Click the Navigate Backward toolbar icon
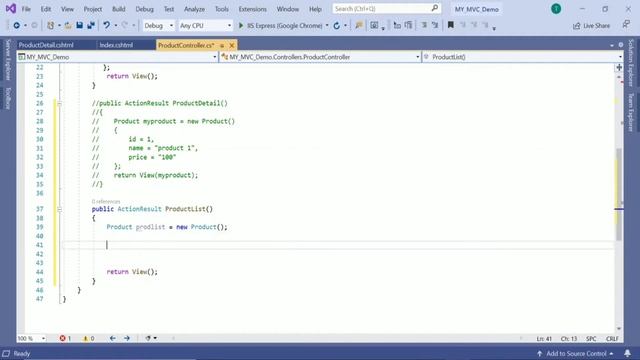The image size is (640, 360). [16, 25]
